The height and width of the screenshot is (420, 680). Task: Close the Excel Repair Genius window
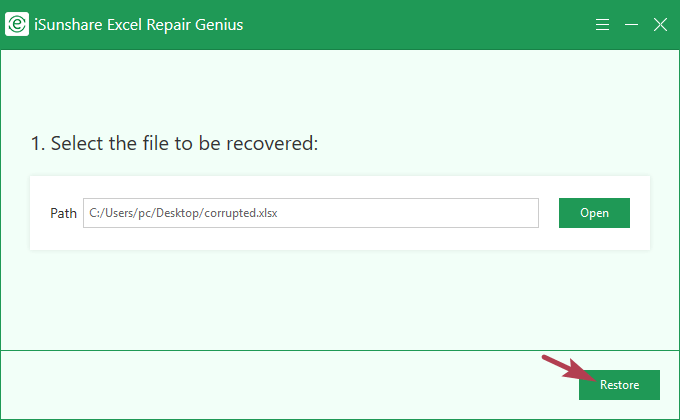660,24
